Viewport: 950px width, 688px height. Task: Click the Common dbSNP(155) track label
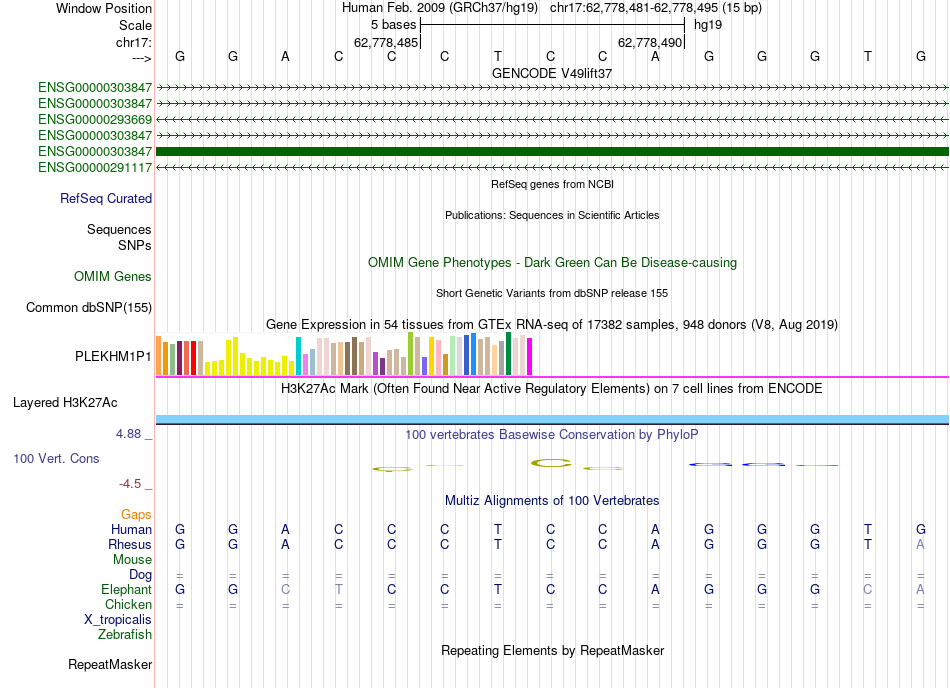pyautogui.click(x=89, y=308)
